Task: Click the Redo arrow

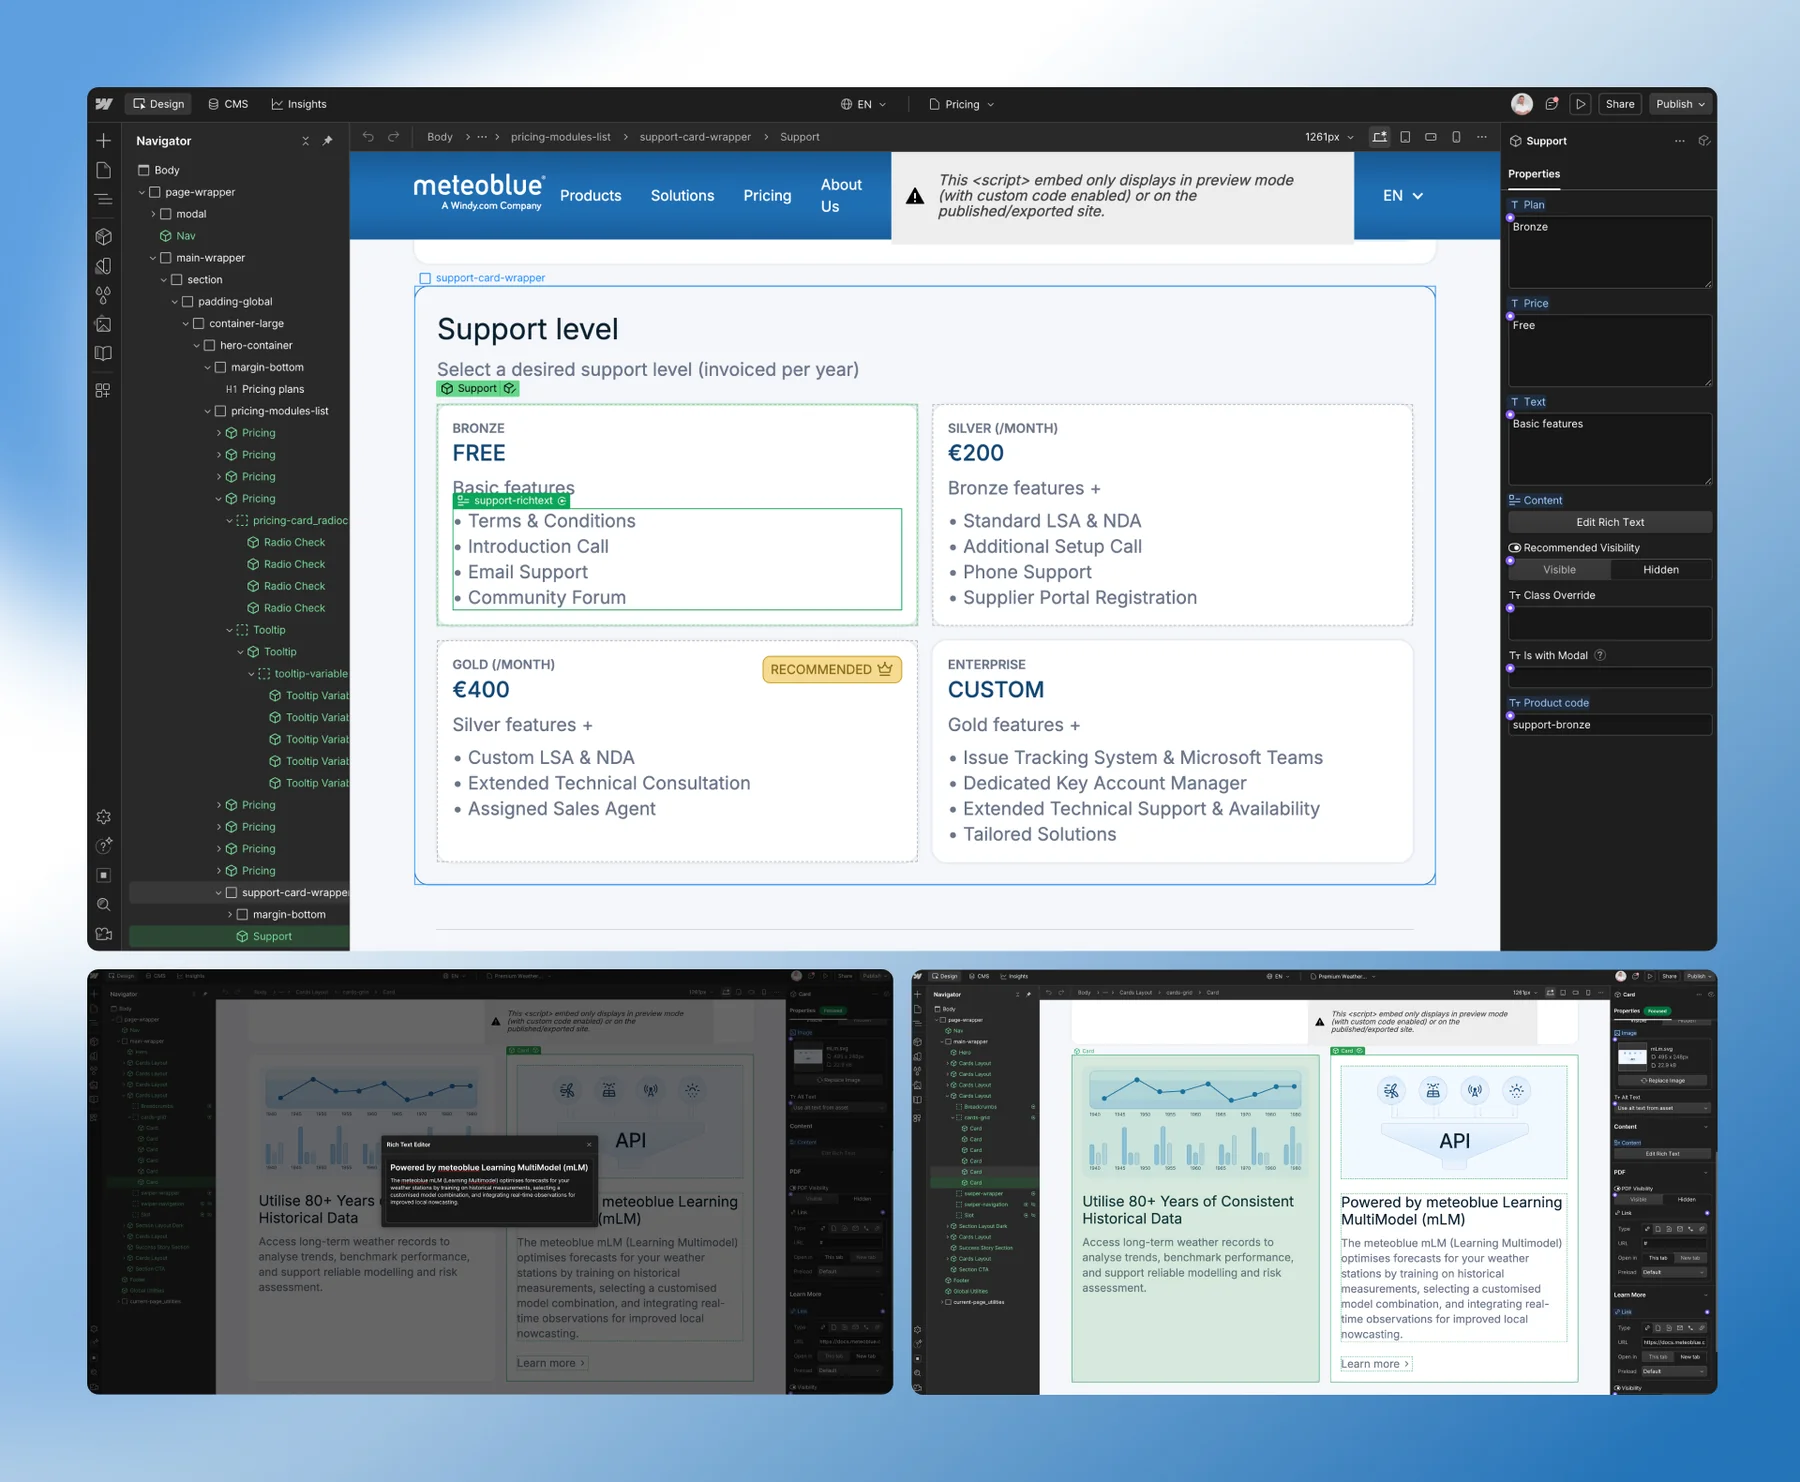Action: [x=394, y=137]
